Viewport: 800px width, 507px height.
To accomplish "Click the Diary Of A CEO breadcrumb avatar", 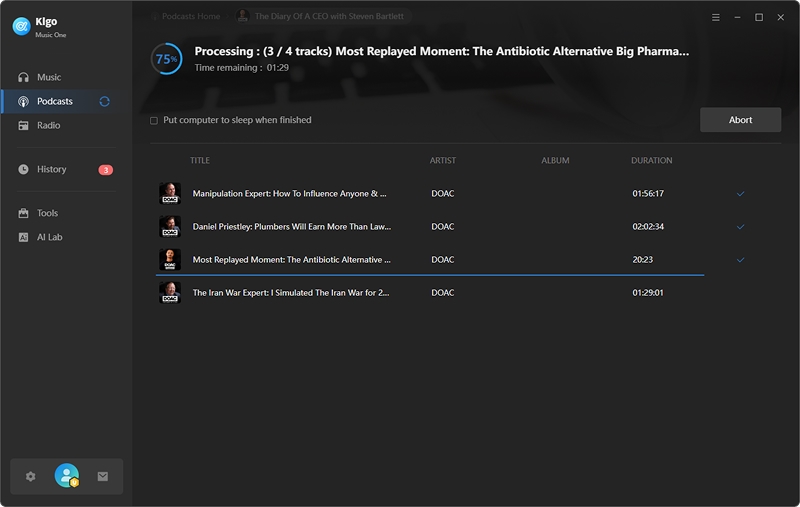I will pos(243,16).
